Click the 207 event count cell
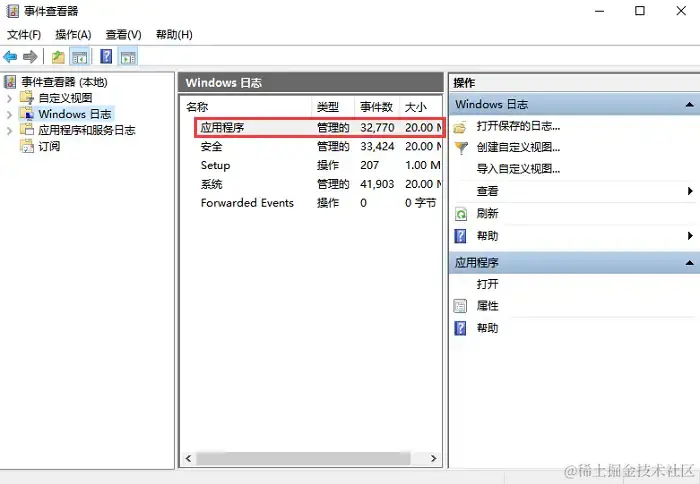Image resolution: width=700 pixels, height=484 pixels. pyautogui.click(x=370, y=165)
